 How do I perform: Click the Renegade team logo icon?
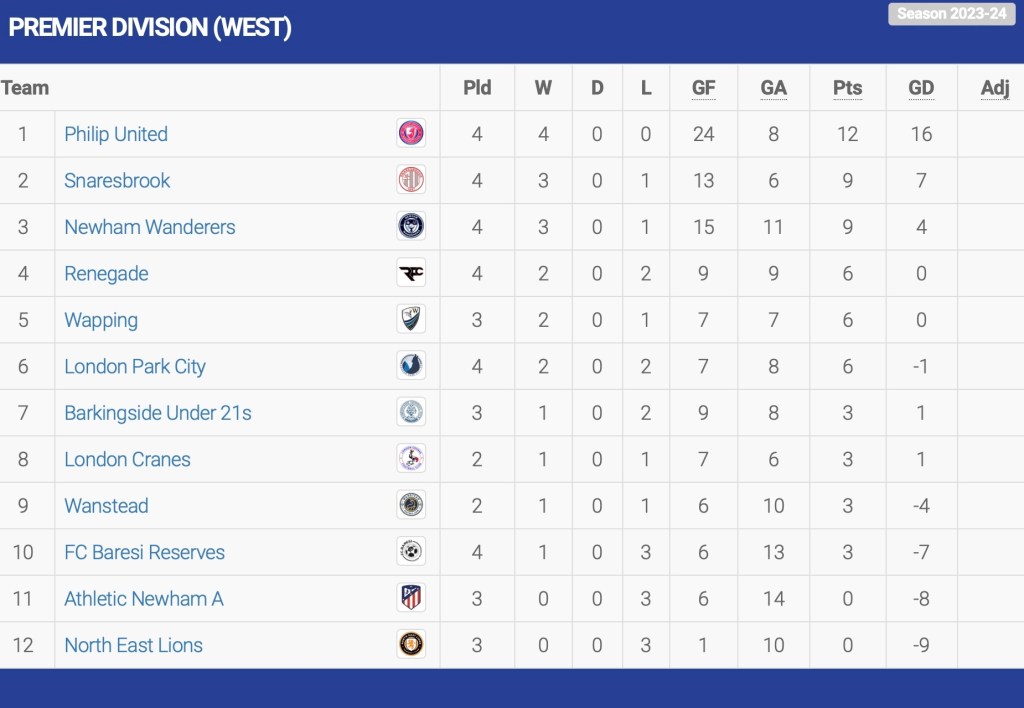coord(411,273)
